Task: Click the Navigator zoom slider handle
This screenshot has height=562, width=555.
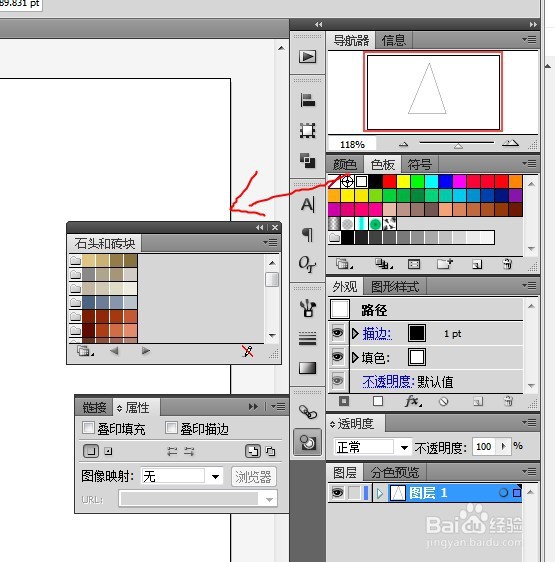Action: point(458,146)
